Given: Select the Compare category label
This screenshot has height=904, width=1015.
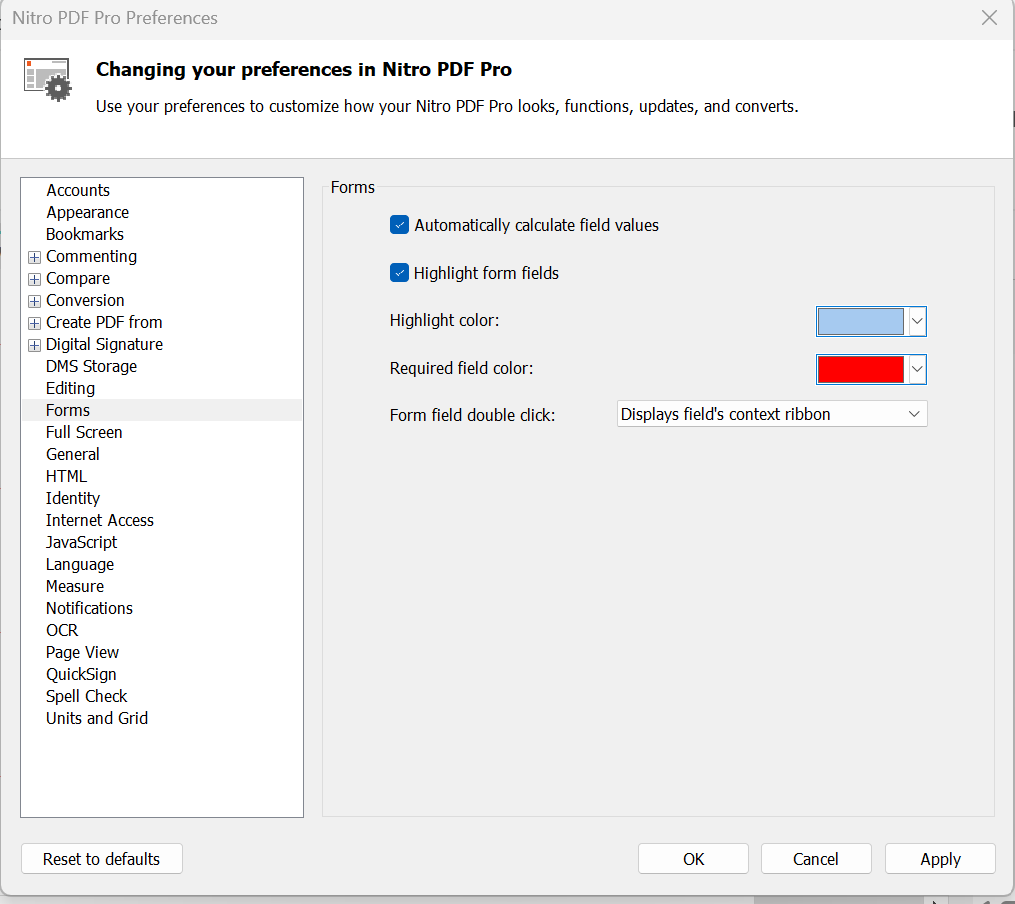Looking at the screenshot, I should coord(78,278).
